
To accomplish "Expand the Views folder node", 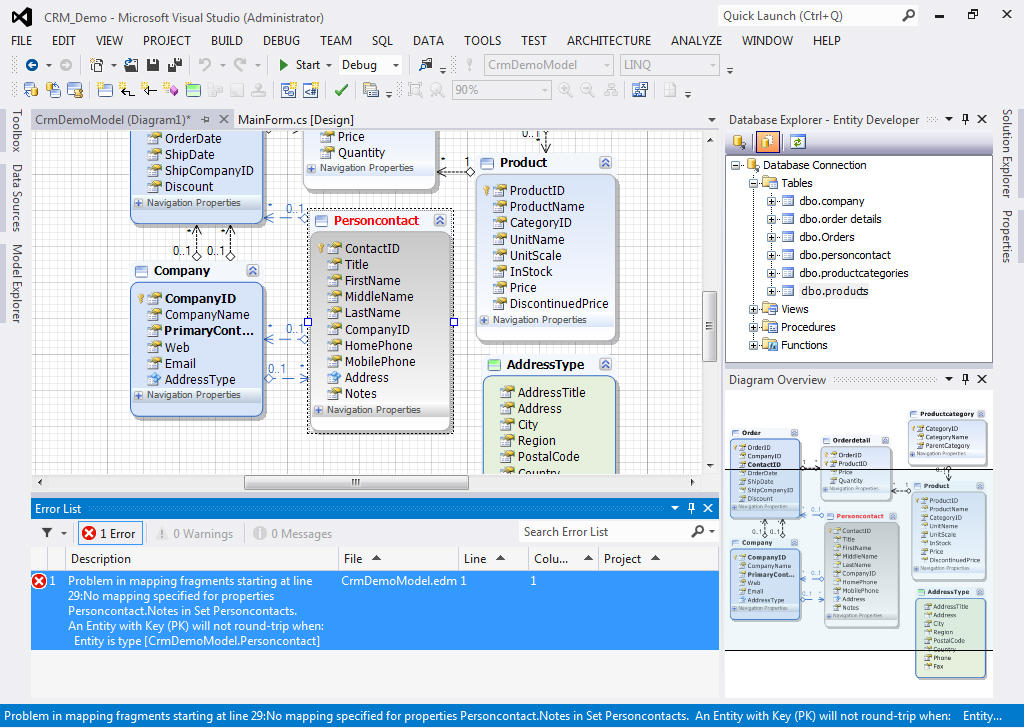I will pos(754,309).
